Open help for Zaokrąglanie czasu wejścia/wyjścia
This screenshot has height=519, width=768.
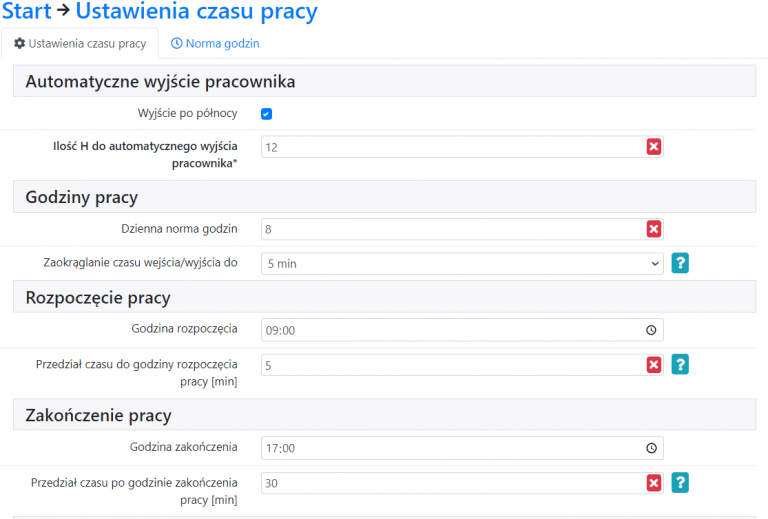[x=680, y=263]
